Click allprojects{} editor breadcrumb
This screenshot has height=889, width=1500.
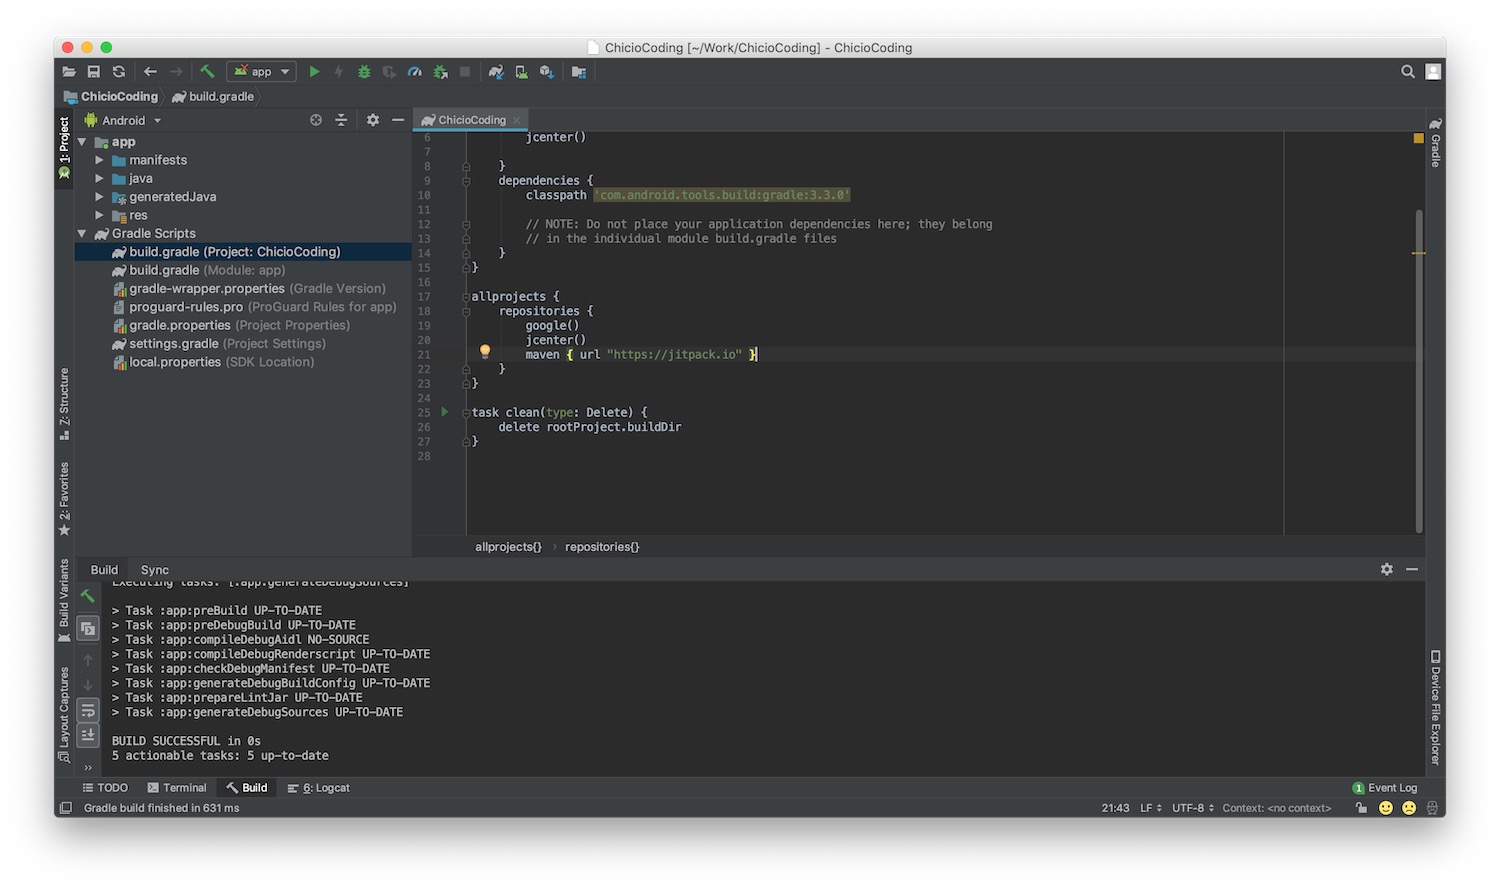[508, 547]
